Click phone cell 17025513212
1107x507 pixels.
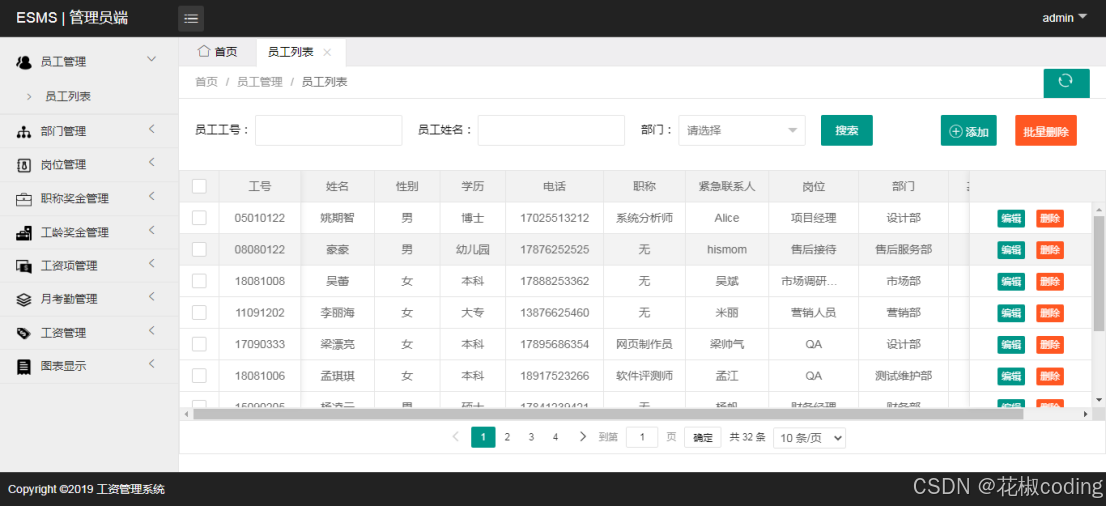(x=555, y=218)
